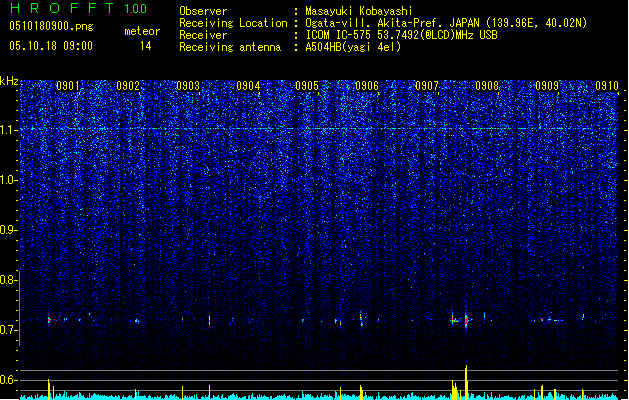629x400 pixels.
Task: Click the 0910 time marker
Action: [x=607, y=86]
